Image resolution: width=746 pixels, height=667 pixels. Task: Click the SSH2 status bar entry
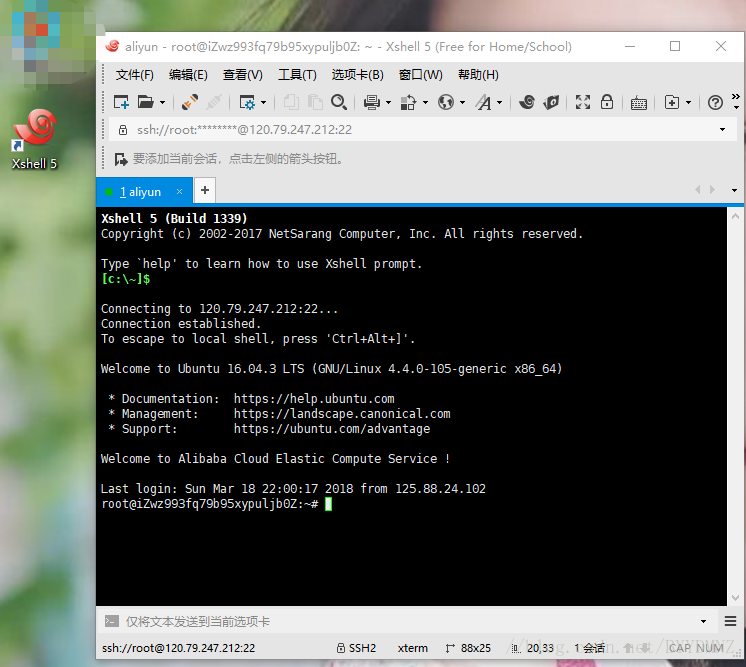coord(356,648)
